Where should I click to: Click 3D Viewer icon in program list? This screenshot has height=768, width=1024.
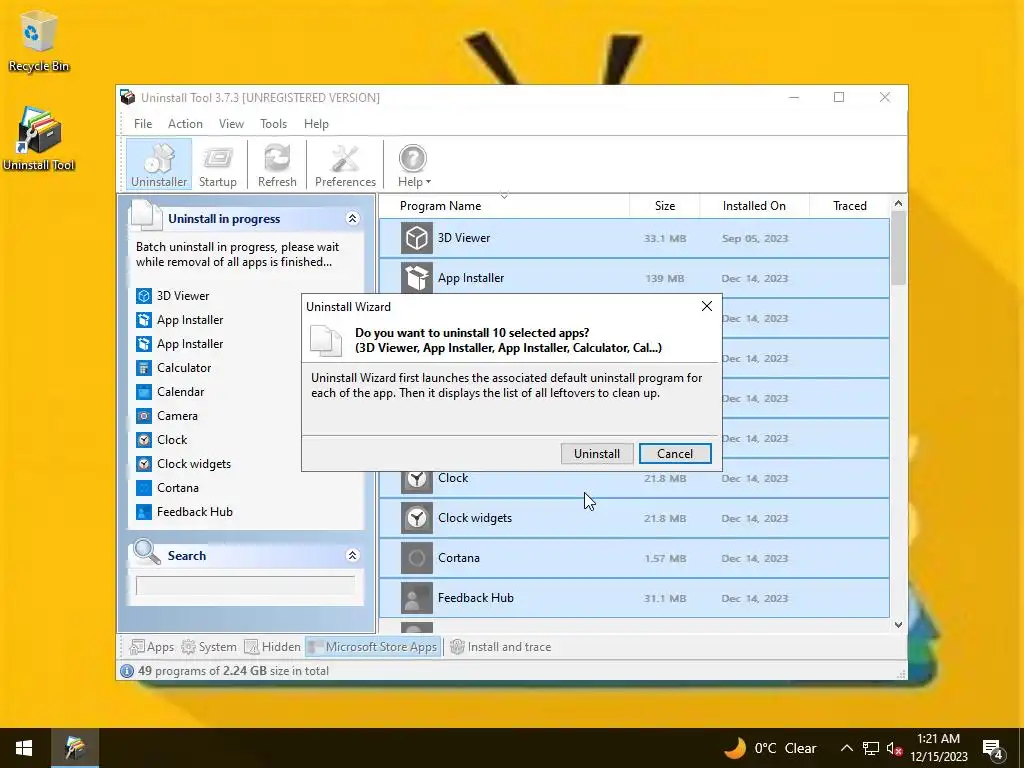[417, 238]
